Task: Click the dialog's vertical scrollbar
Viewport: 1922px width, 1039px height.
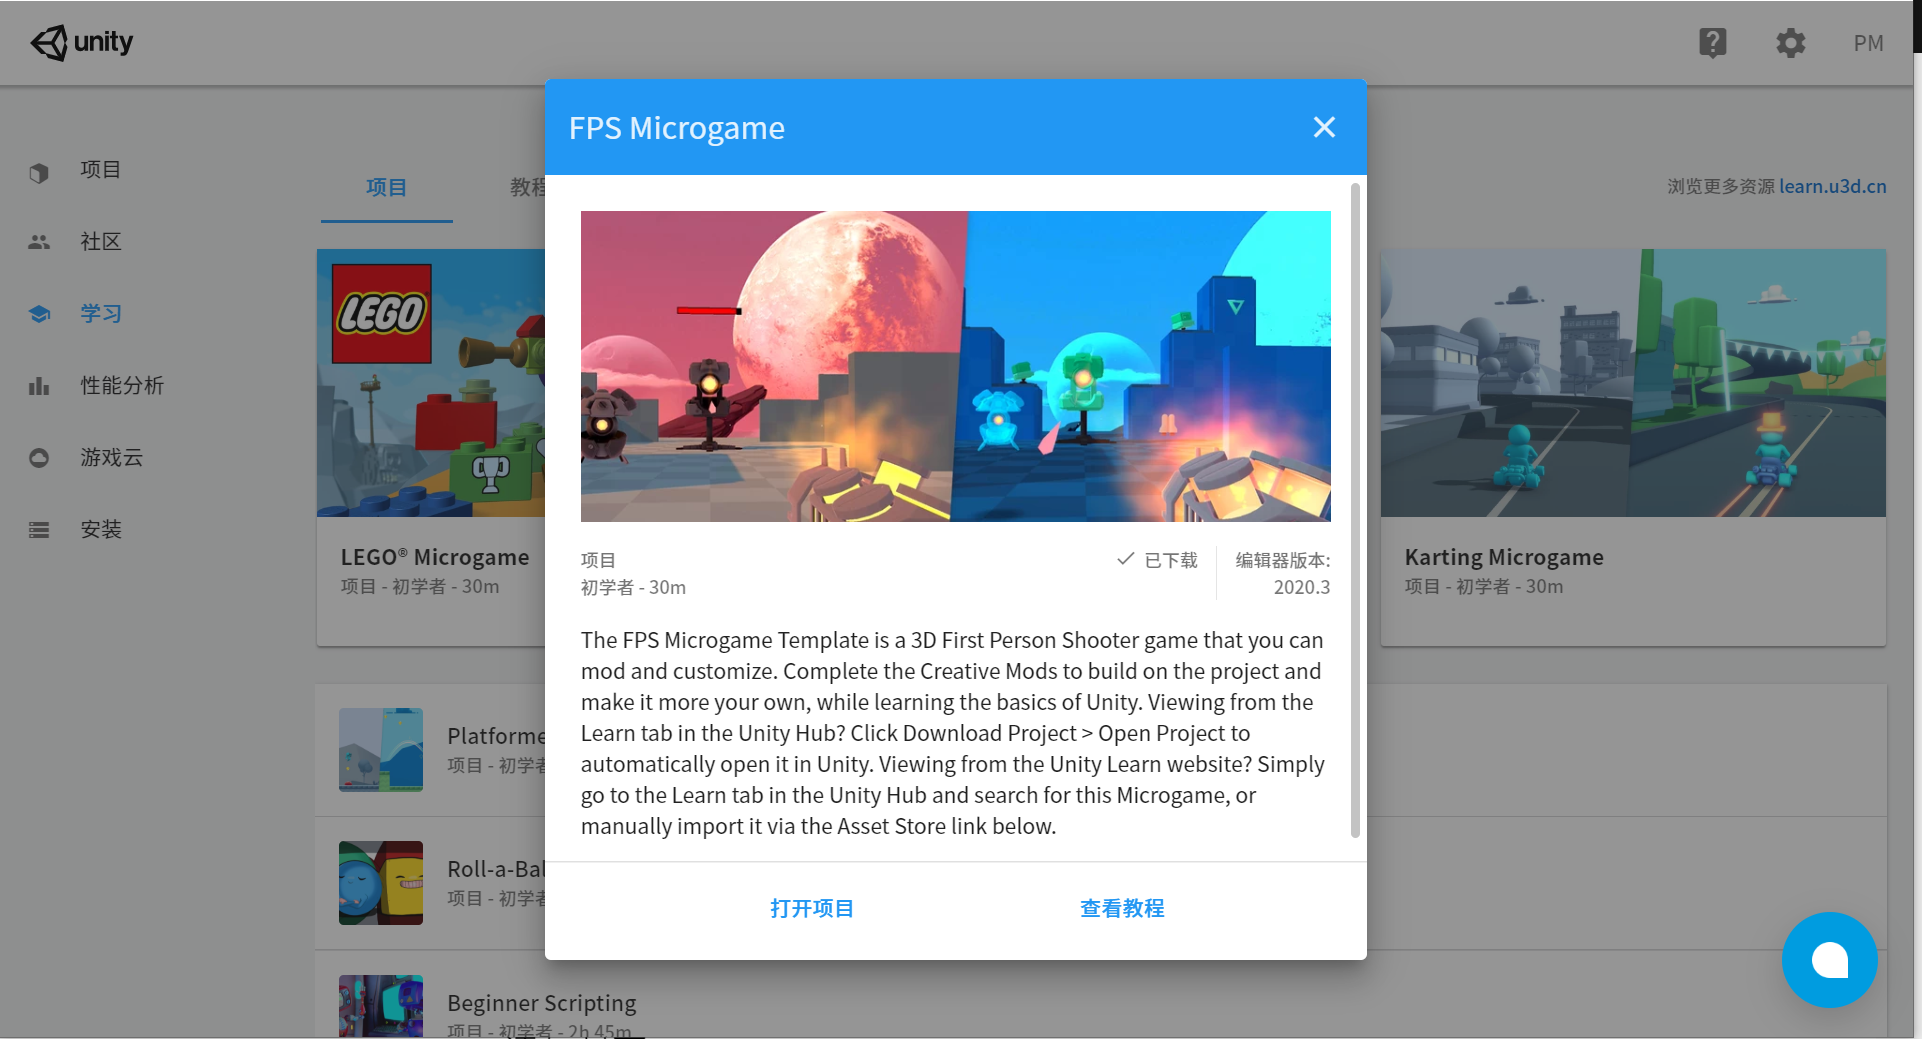Action: pyautogui.click(x=1355, y=510)
